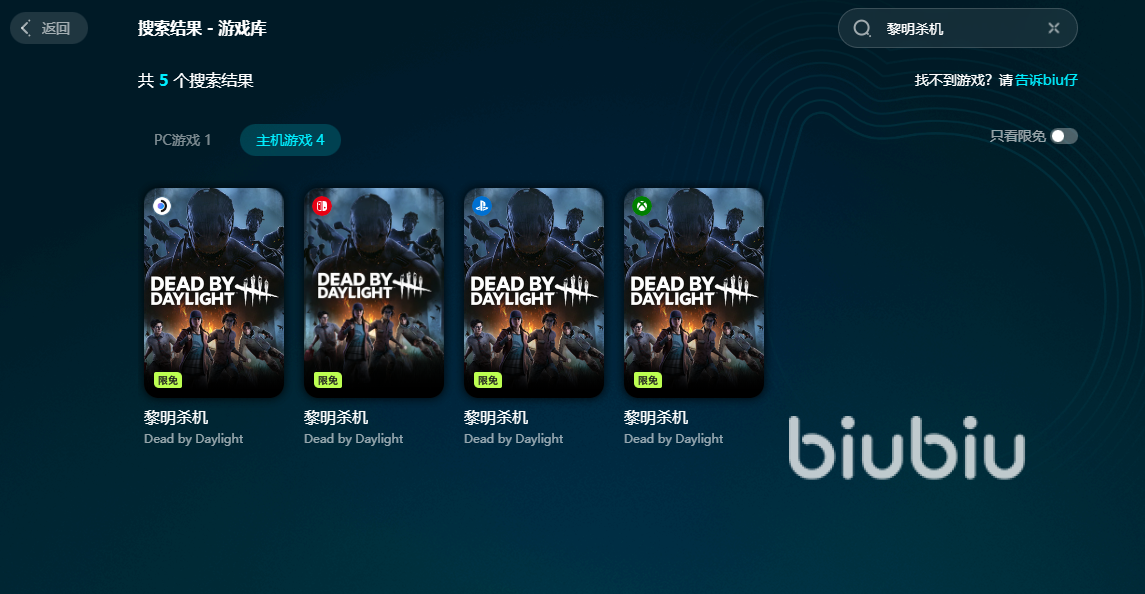Click the Nintendo Switch icon on second card
This screenshot has height=594, width=1145.
pos(321,206)
